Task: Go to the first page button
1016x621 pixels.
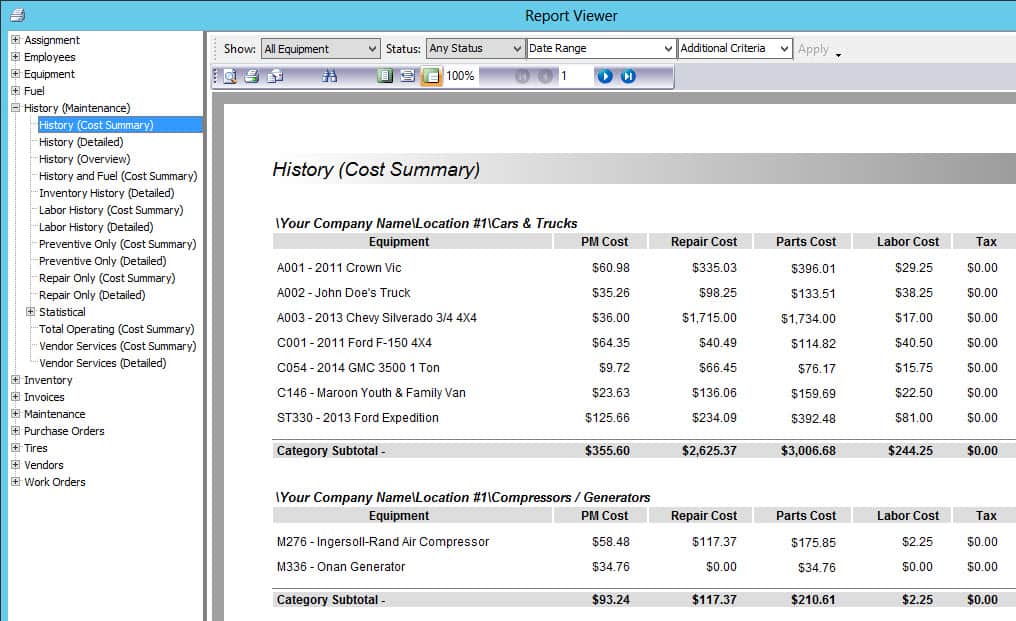Action: coord(522,76)
